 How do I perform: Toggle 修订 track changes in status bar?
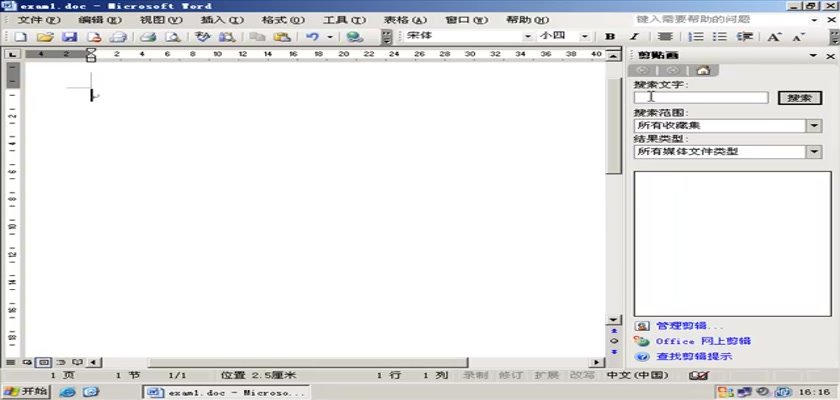click(510, 375)
